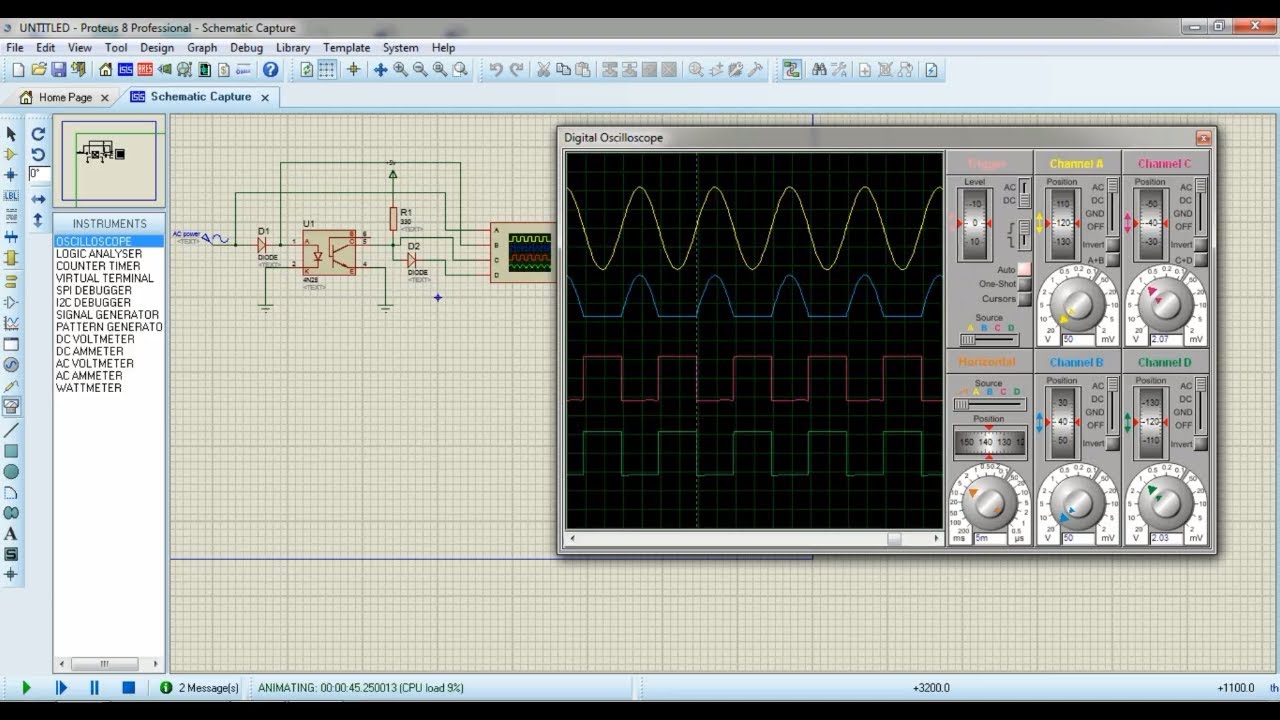The image size is (1280, 720).
Task: Save the project with the floppy icon
Action: pyautogui.click(x=58, y=70)
